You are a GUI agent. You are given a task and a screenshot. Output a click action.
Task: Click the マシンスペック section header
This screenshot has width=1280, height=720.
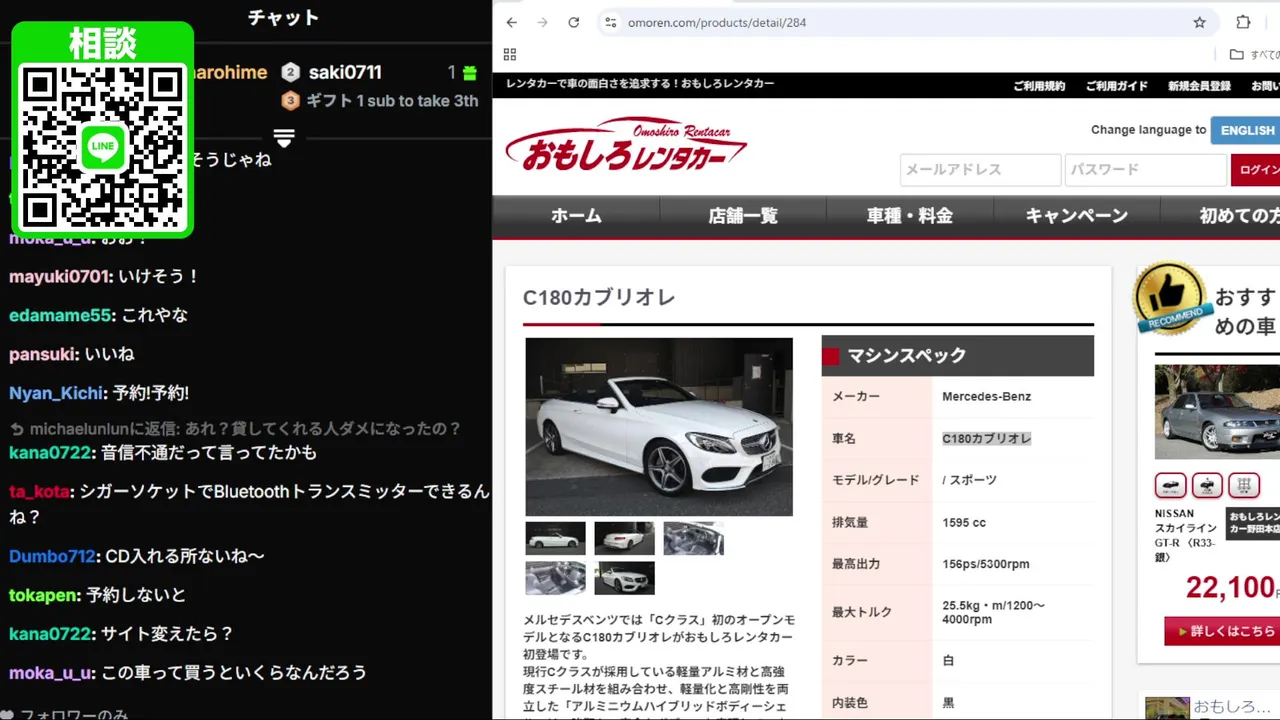958,355
